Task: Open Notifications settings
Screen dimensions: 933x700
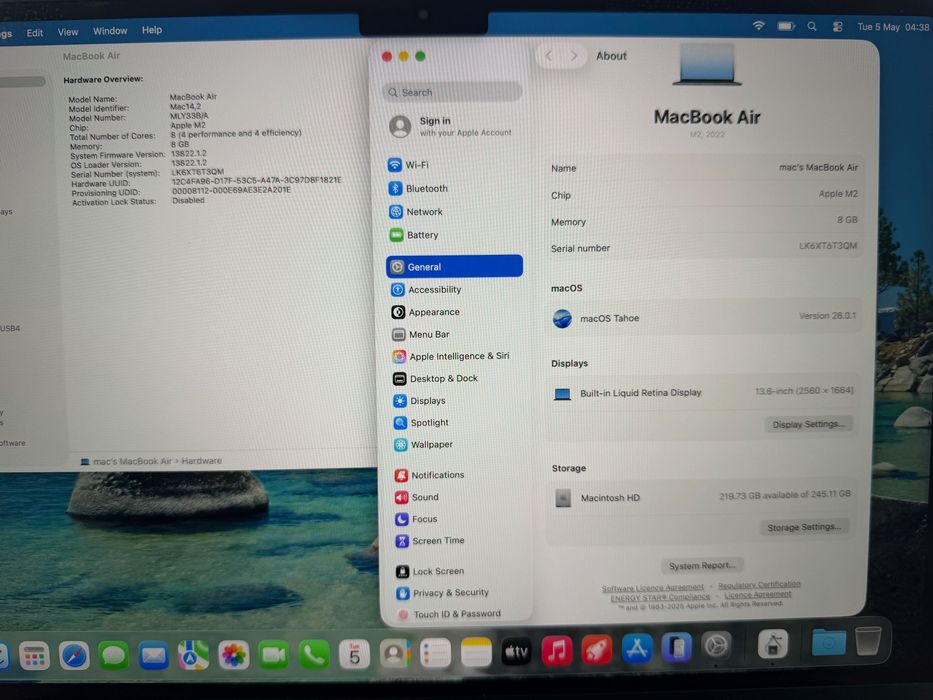Action: click(429, 475)
